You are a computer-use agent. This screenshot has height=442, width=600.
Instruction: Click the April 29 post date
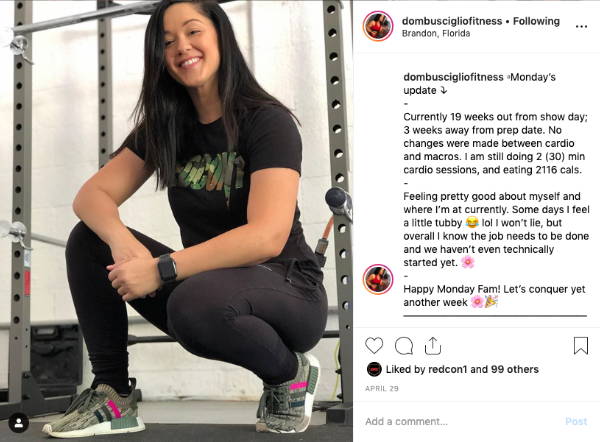pyautogui.click(x=382, y=388)
